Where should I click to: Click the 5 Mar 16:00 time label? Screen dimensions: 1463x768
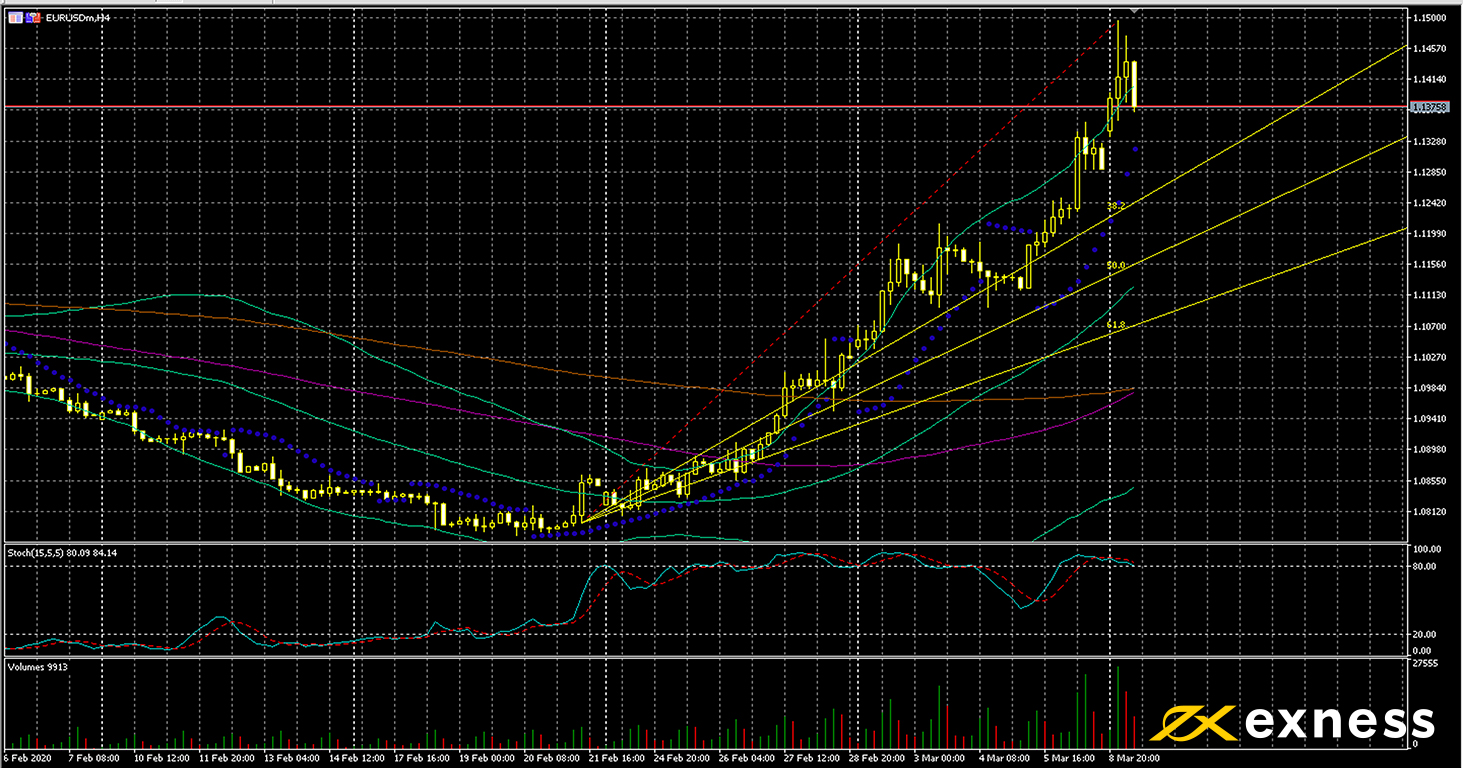pos(1071,758)
